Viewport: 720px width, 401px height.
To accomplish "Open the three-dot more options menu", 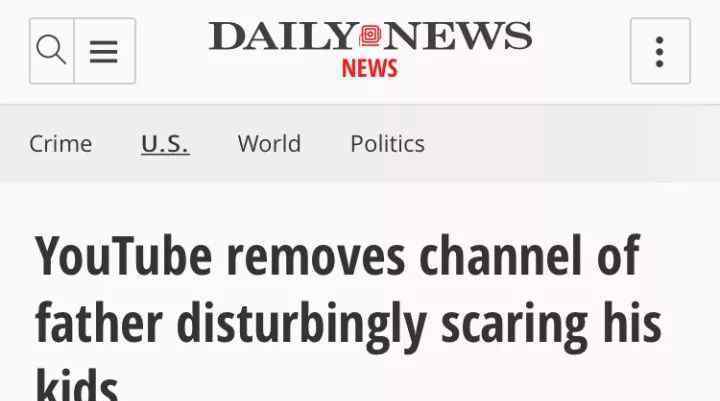I will pos(660,51).
